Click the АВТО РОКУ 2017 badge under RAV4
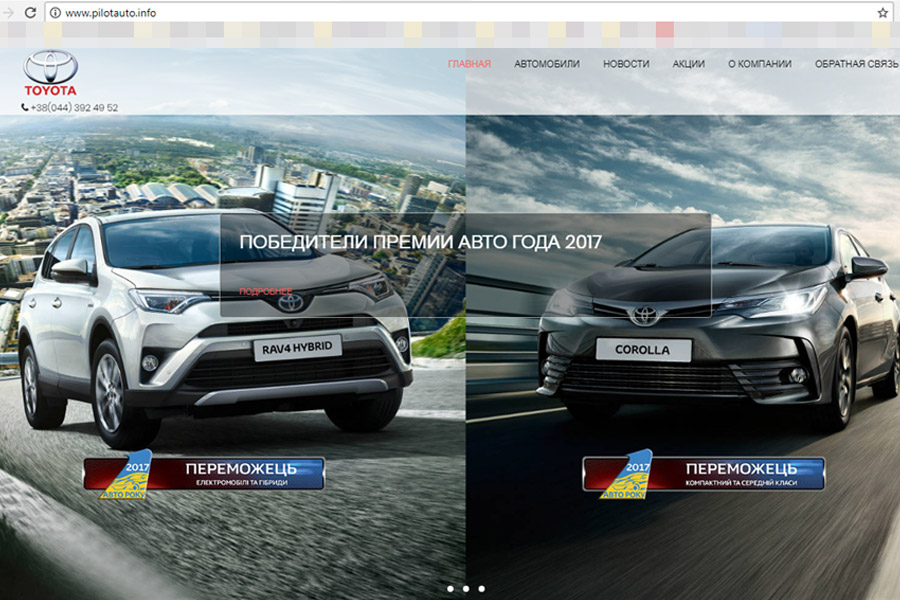 [x=129, y=475]
